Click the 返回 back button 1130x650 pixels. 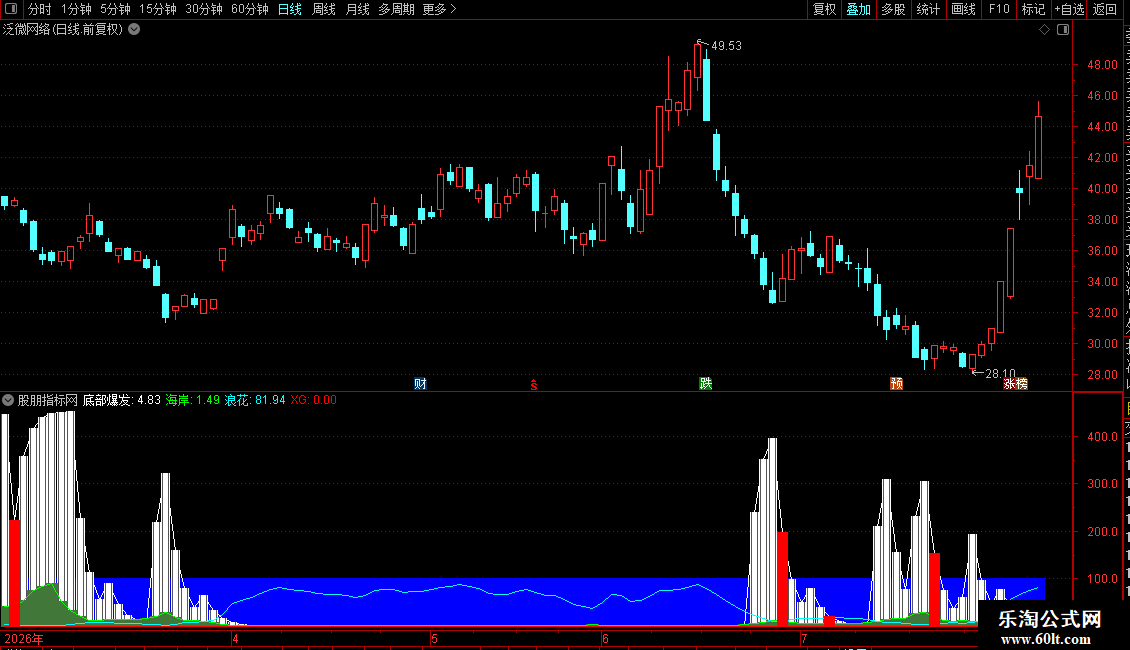[1105, 9]
